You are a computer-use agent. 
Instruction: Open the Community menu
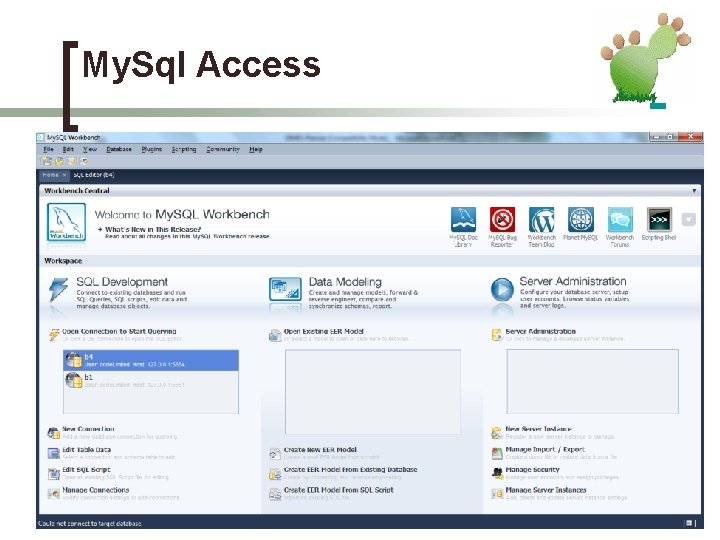pos(223,149)
